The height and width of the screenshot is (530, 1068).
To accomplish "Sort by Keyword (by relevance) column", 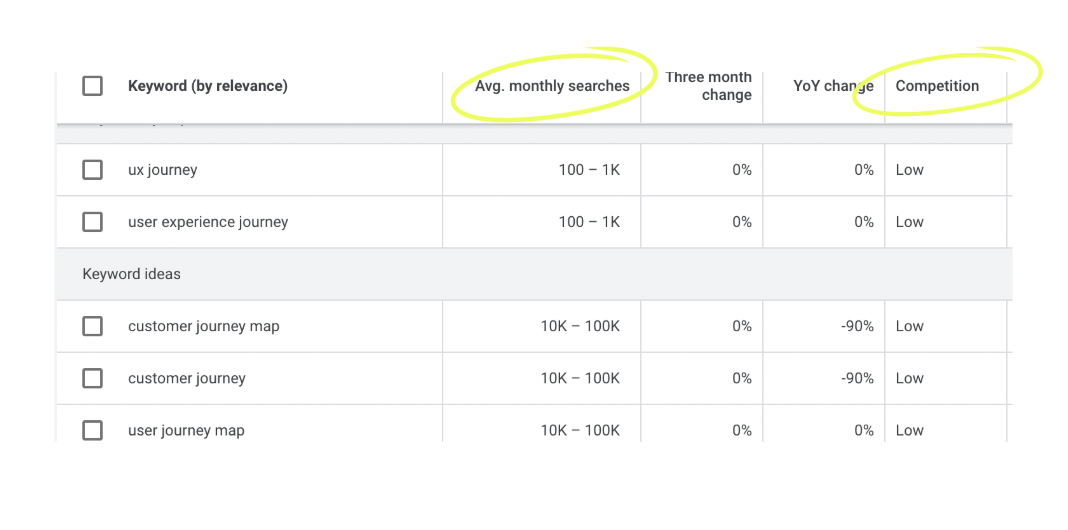I will (207, 86).
